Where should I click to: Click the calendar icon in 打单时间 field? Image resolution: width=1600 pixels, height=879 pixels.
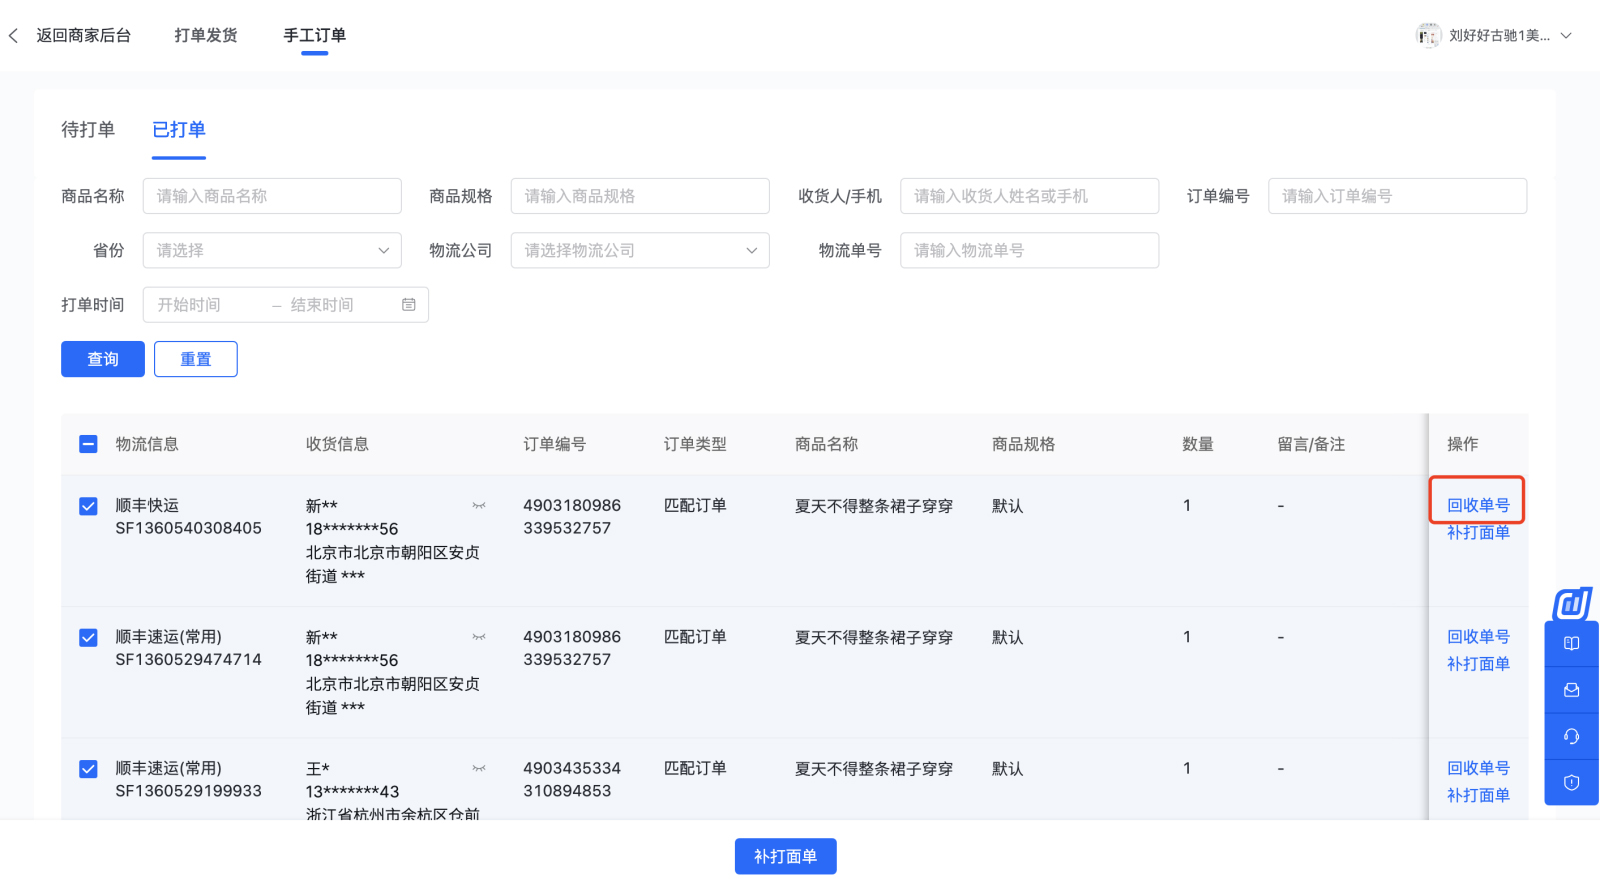pos(409,305)
